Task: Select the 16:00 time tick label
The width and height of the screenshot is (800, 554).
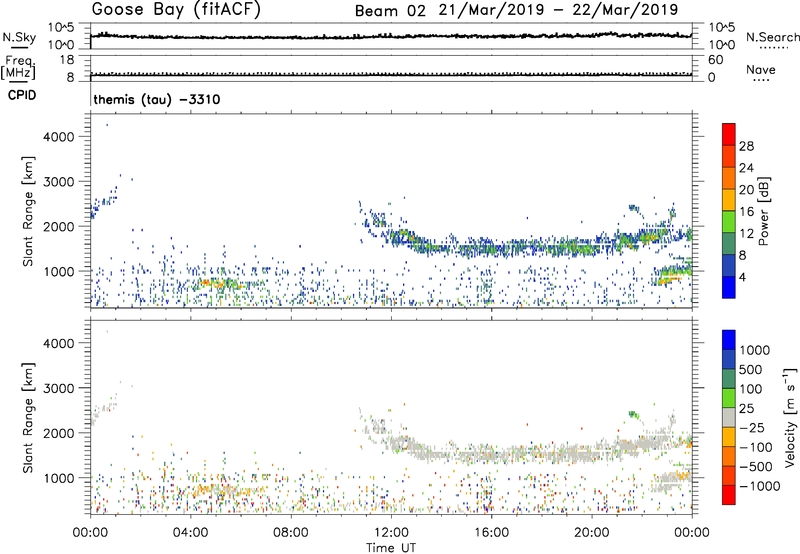Action: coord(491,533)
